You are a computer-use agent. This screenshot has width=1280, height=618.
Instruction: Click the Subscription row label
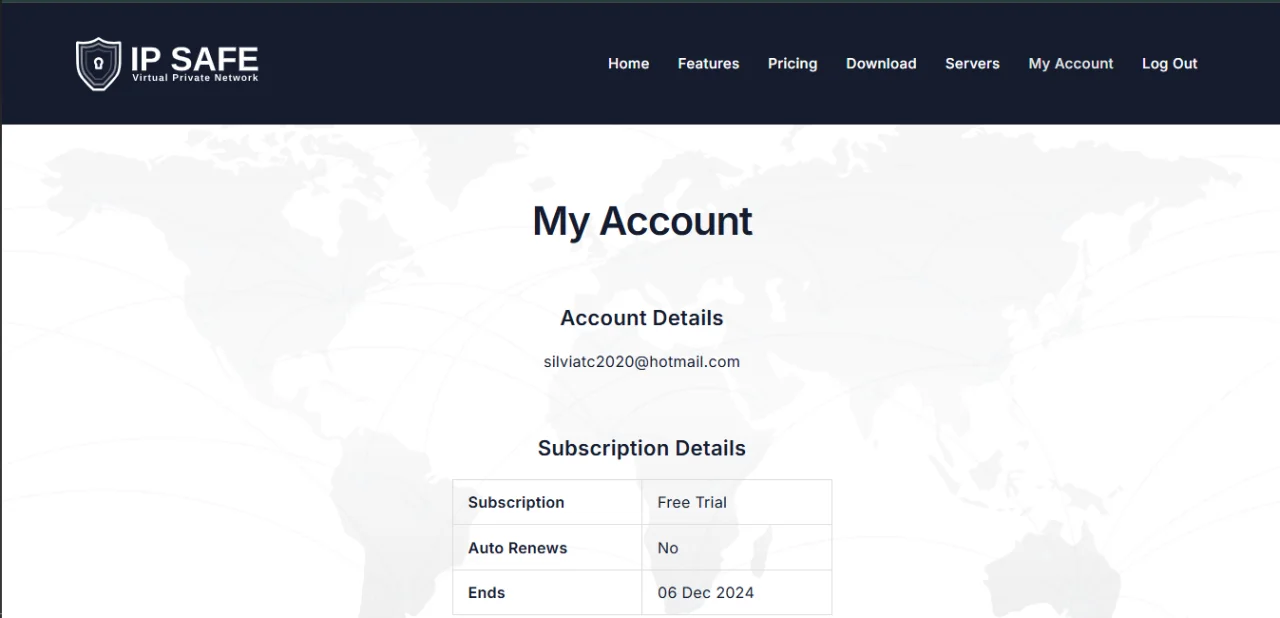516,502
